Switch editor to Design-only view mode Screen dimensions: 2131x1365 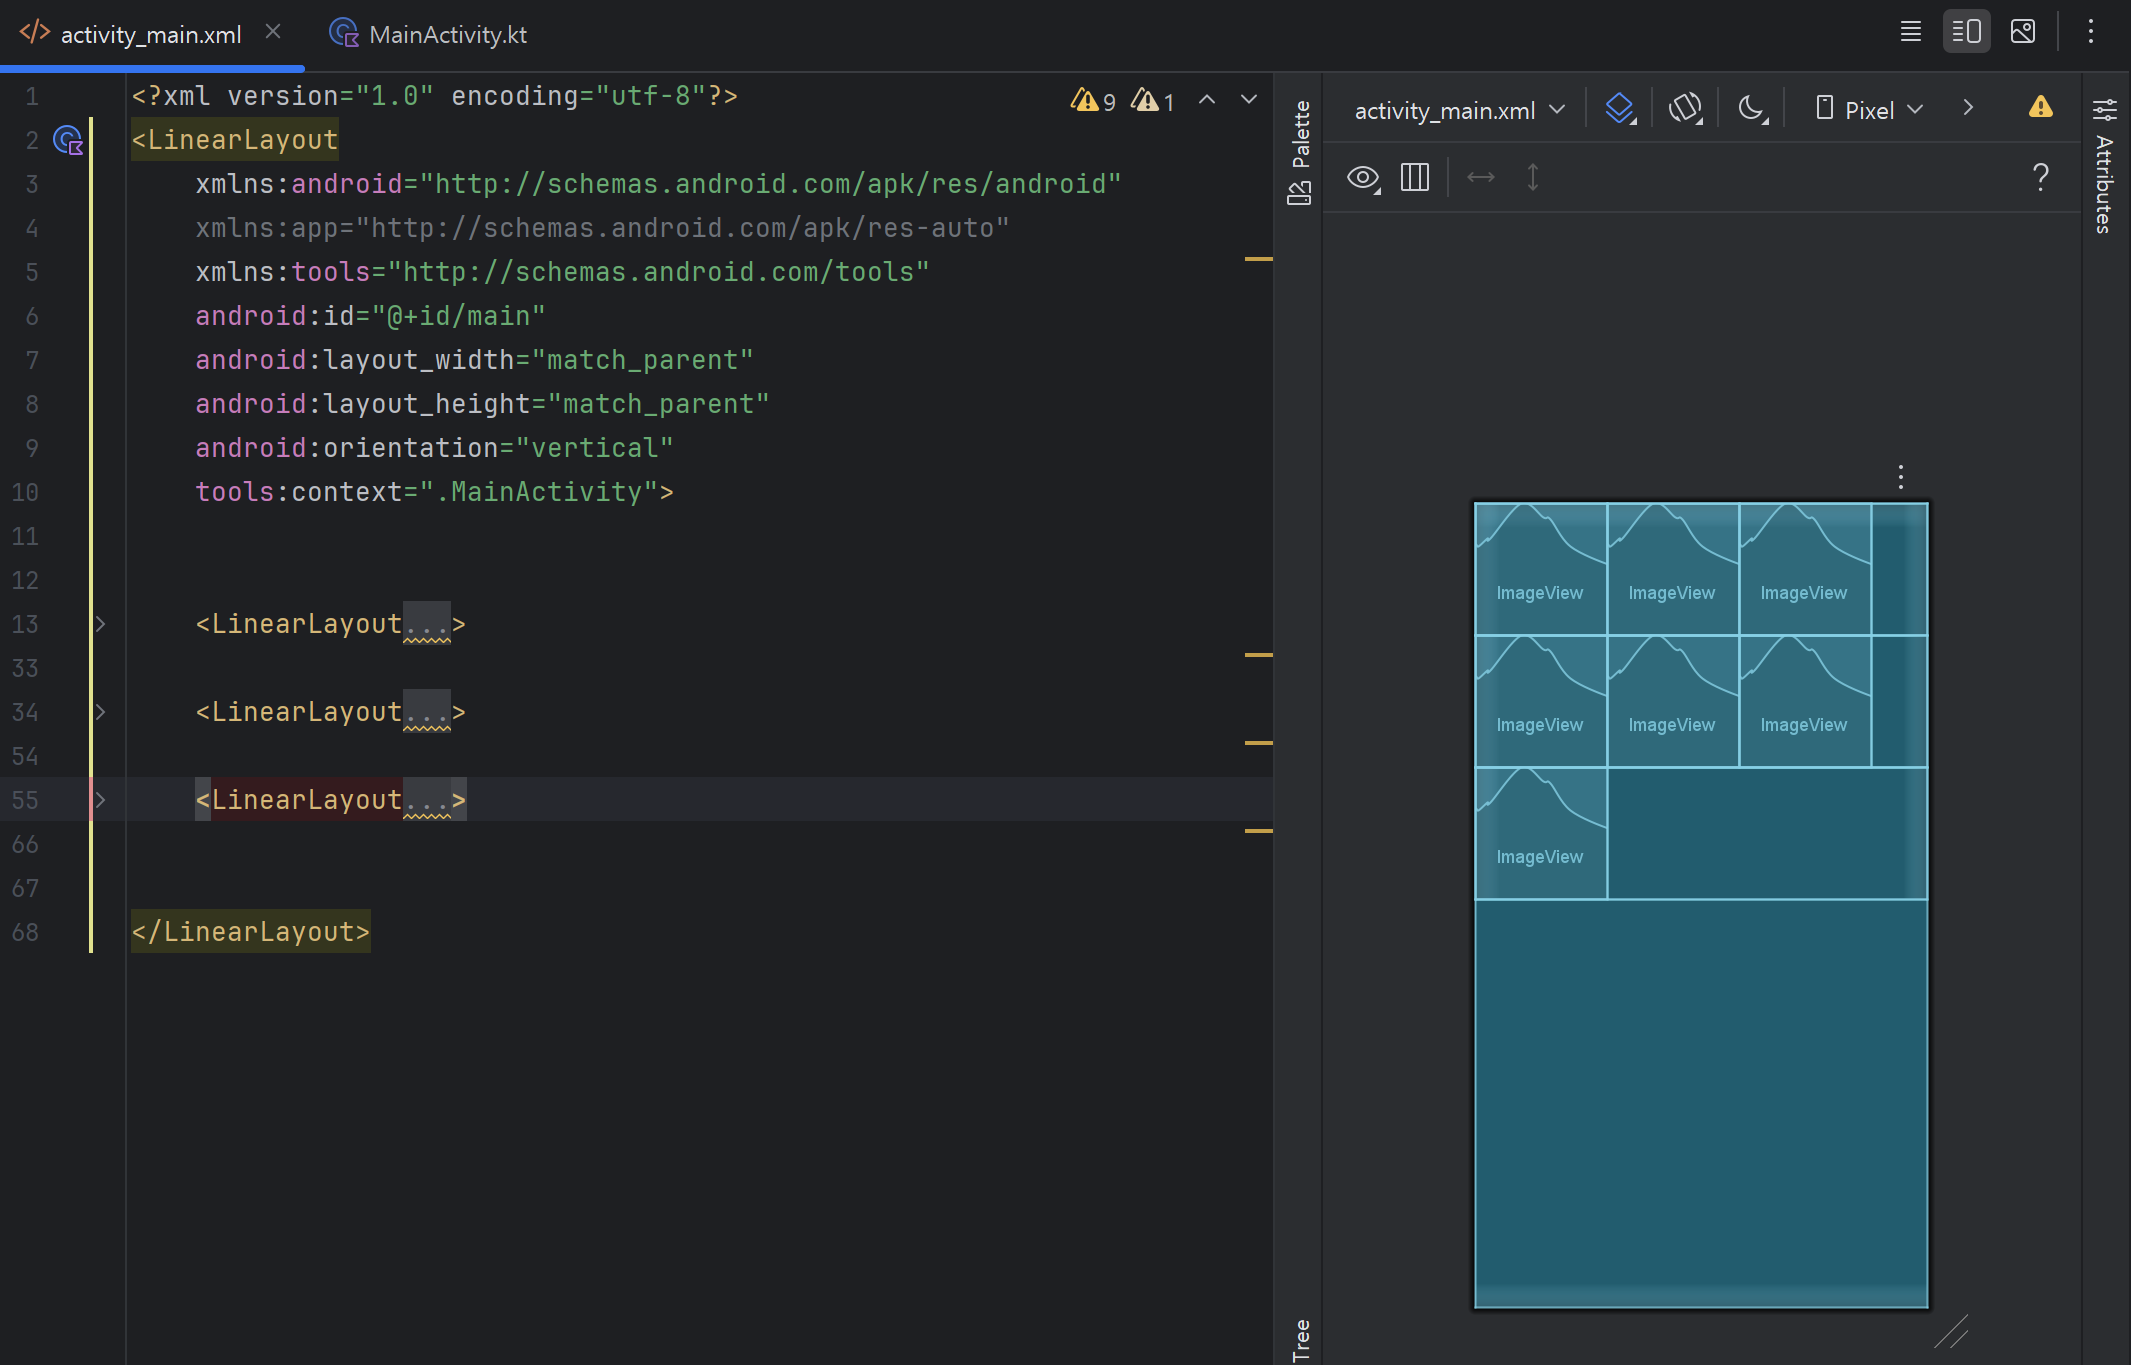(2022, 32)
